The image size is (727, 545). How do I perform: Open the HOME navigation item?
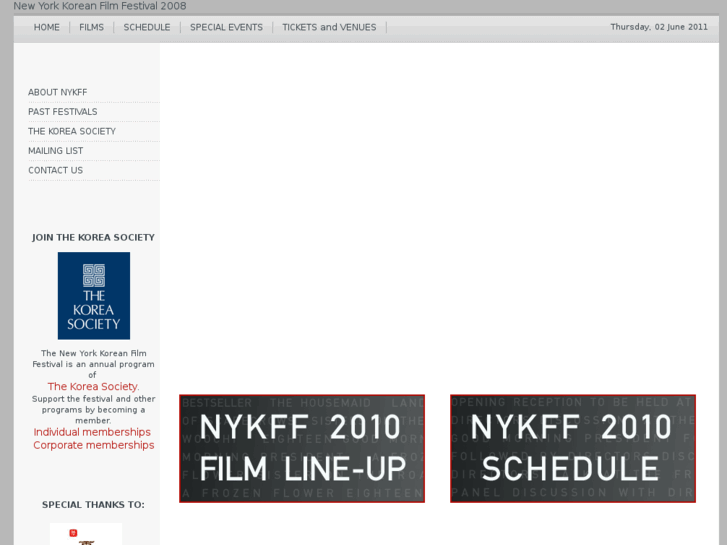tap(46, 27)
